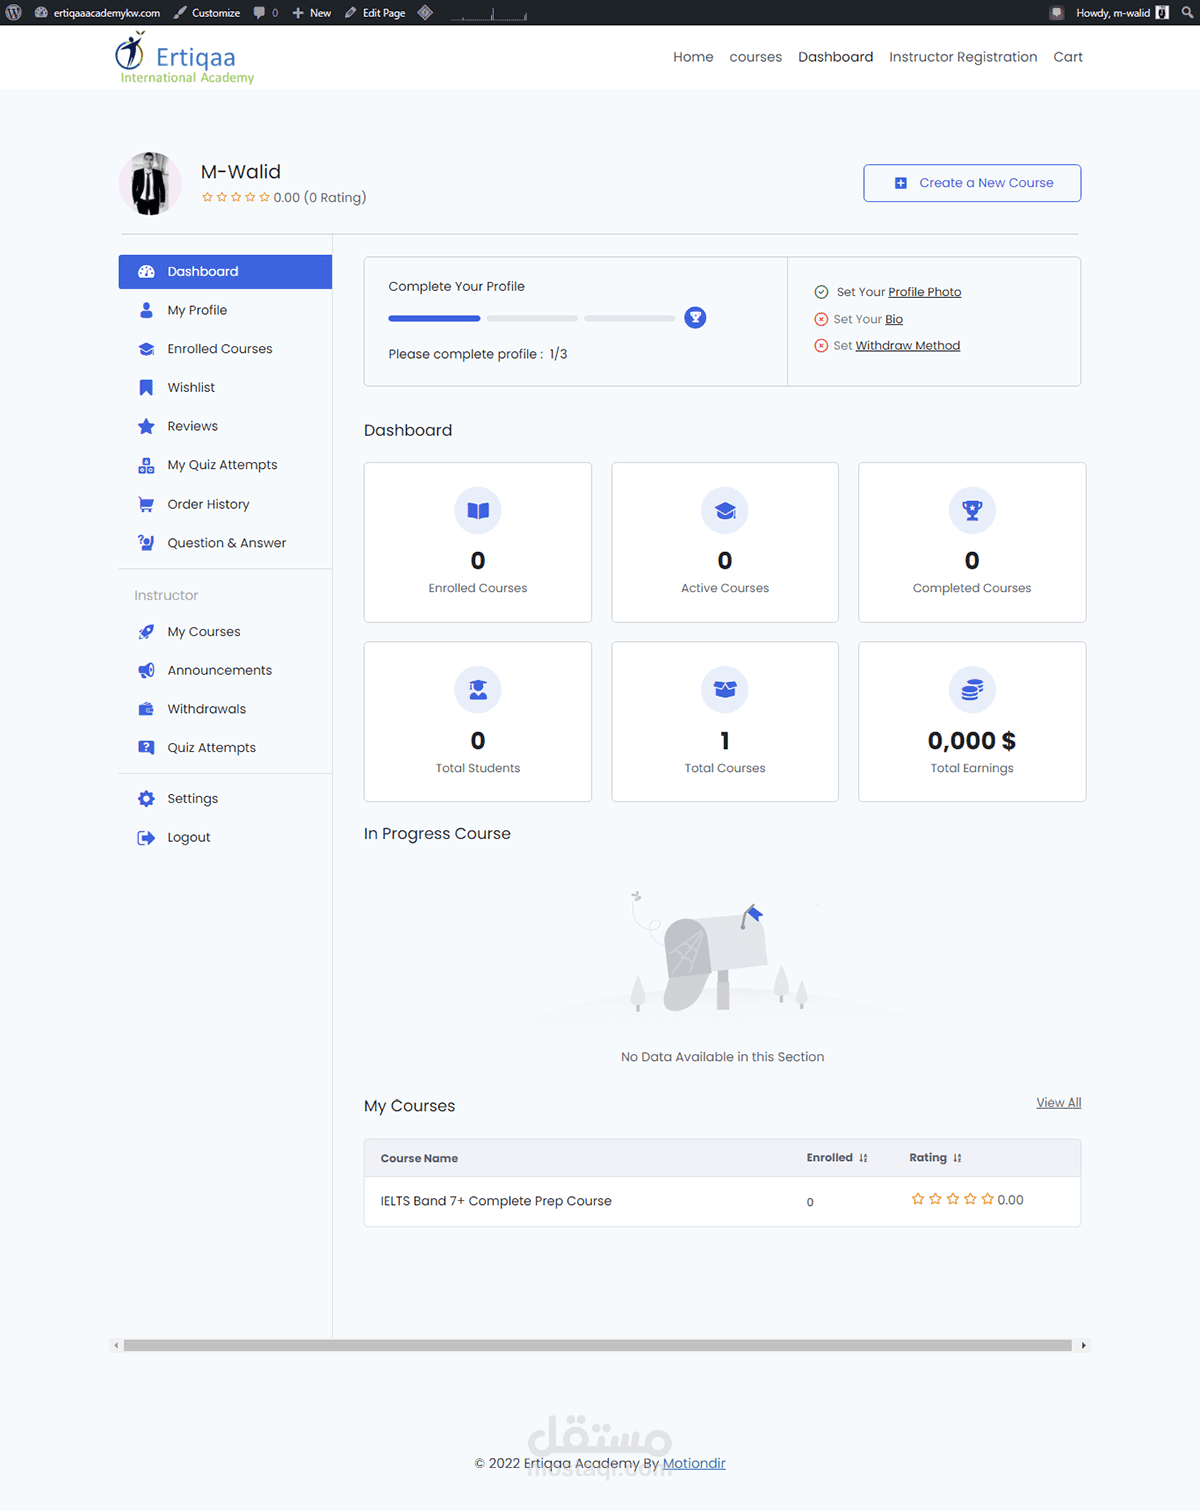Viewport: 1200px width, 1511px height.
Task: Click the "Please complete profile : 1/3" text
Action: [x=478, y=354]
